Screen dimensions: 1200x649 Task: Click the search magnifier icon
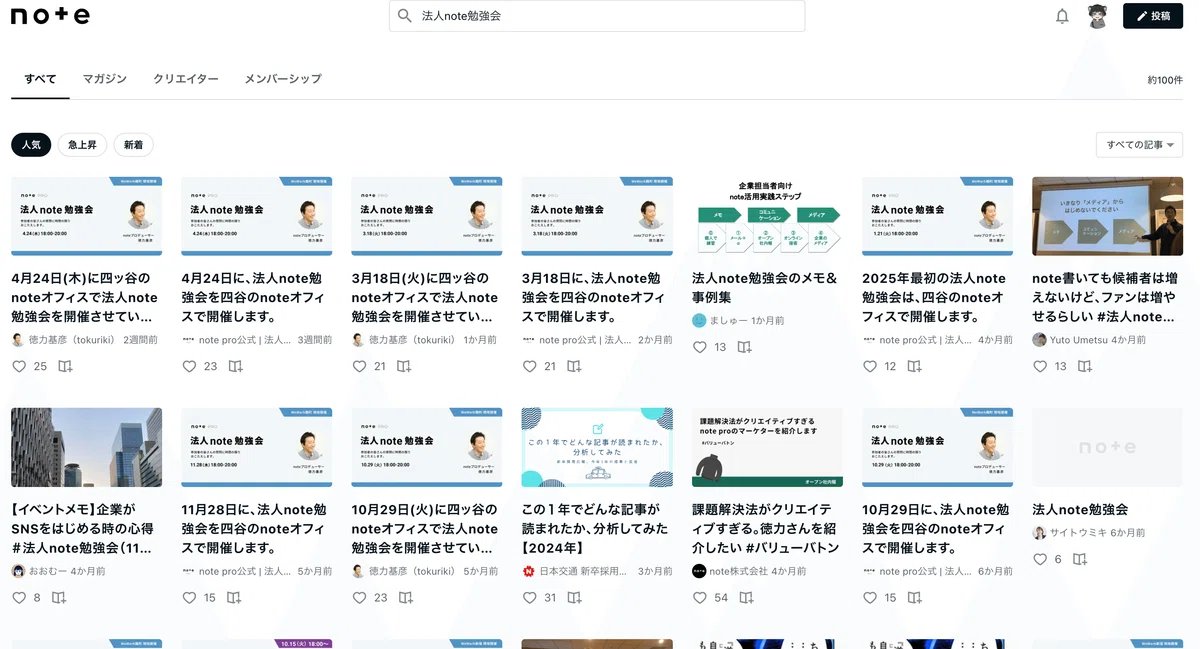(x=405, y=16)
